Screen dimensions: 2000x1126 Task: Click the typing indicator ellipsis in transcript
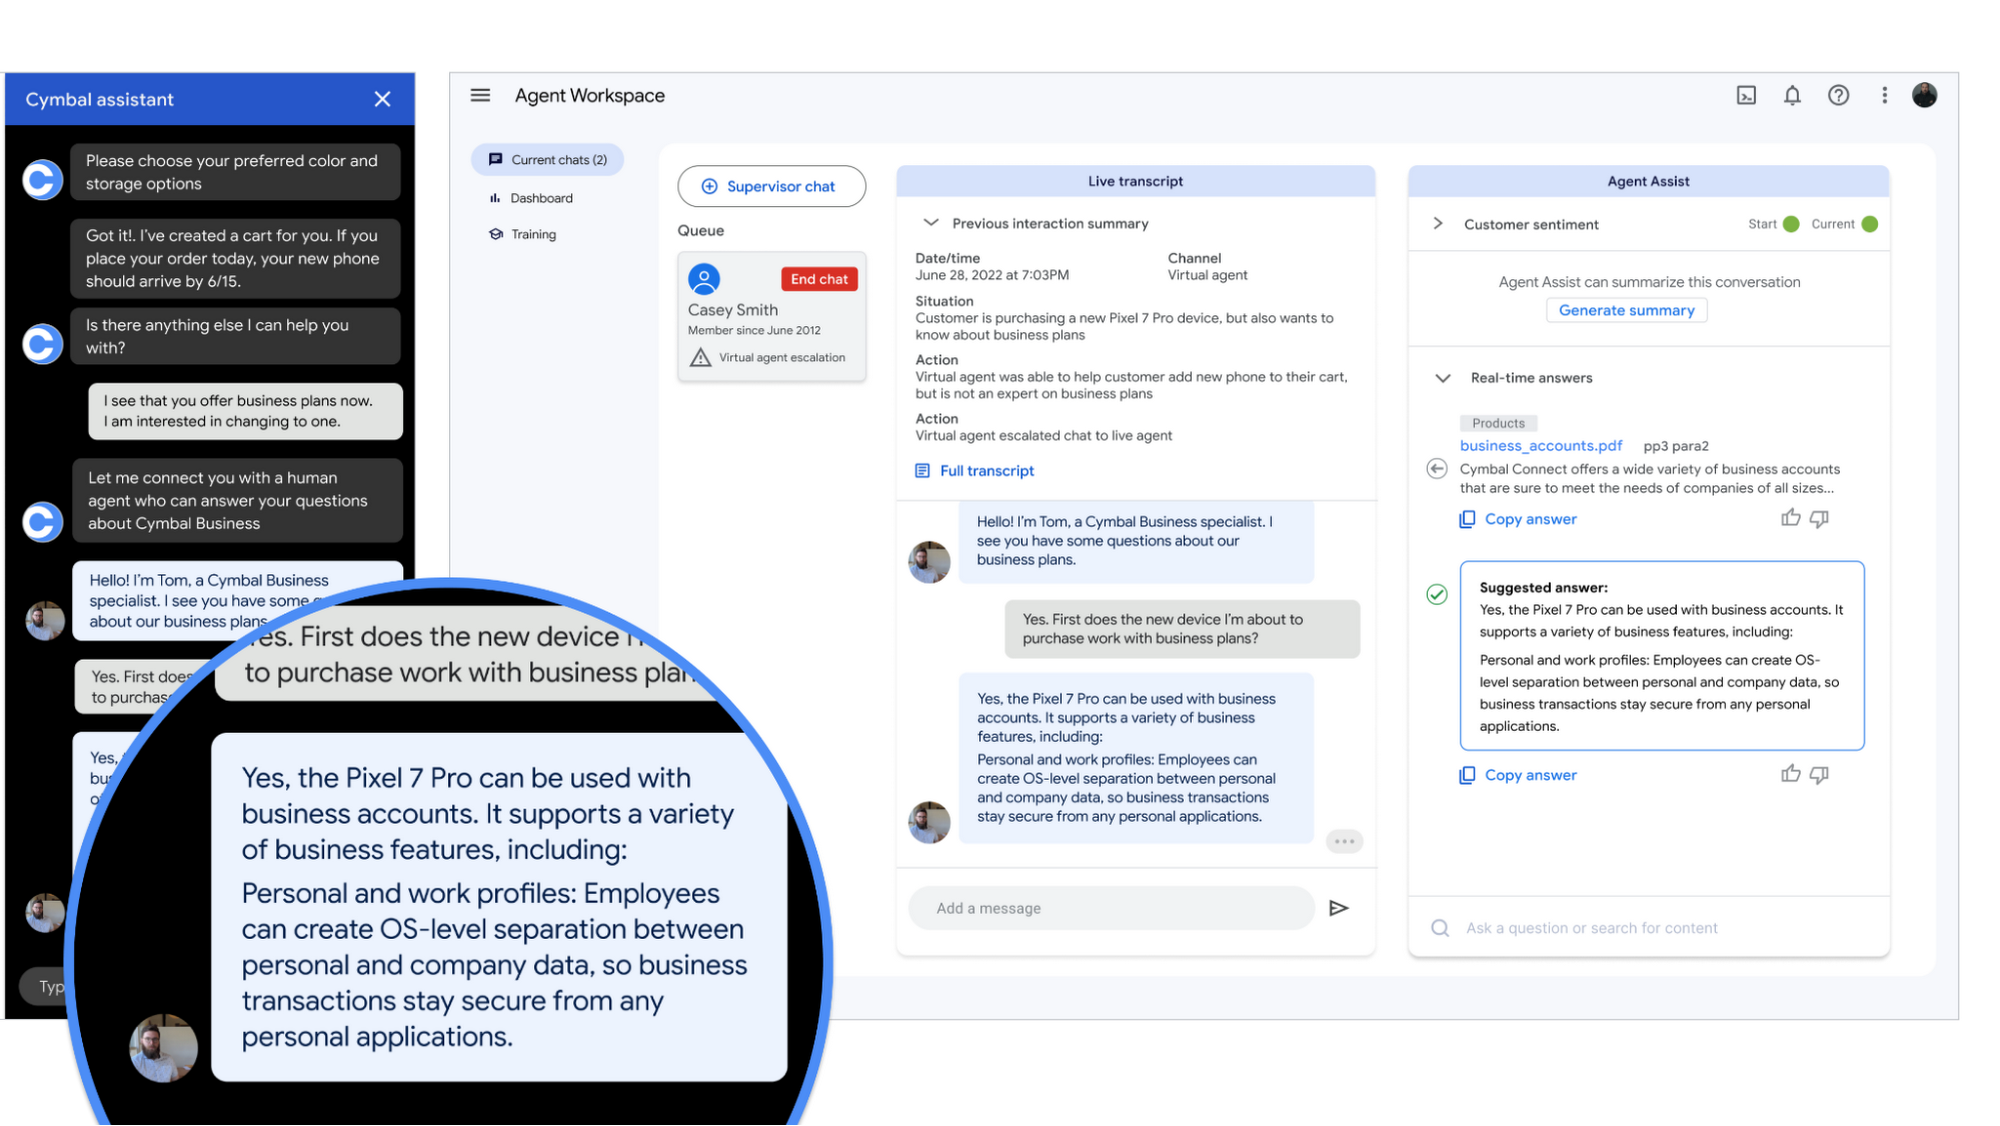[x=1344, y=841]
